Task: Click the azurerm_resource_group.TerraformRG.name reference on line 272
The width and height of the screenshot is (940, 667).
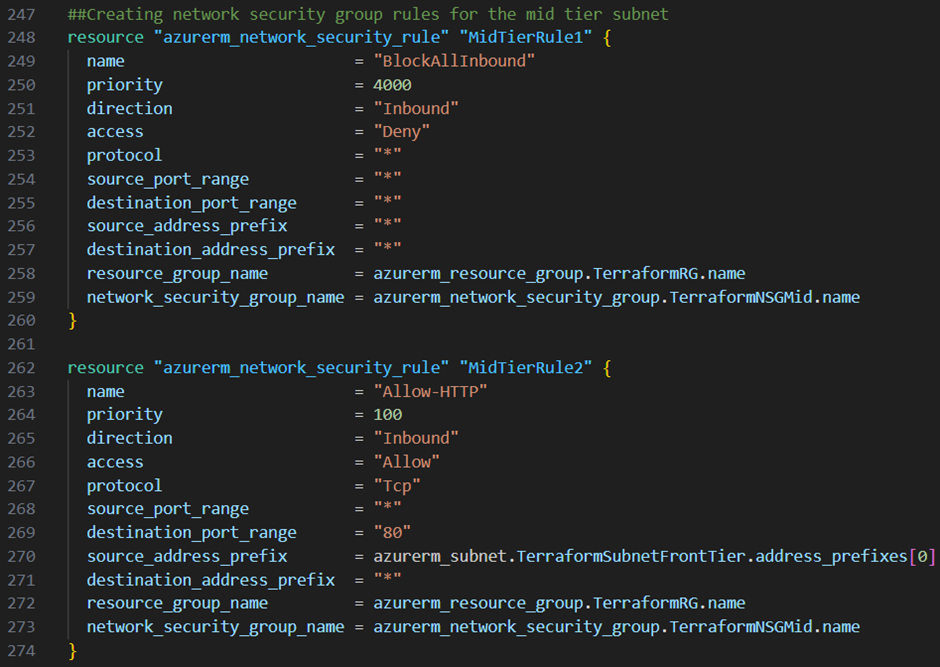Action: point(559,603)
